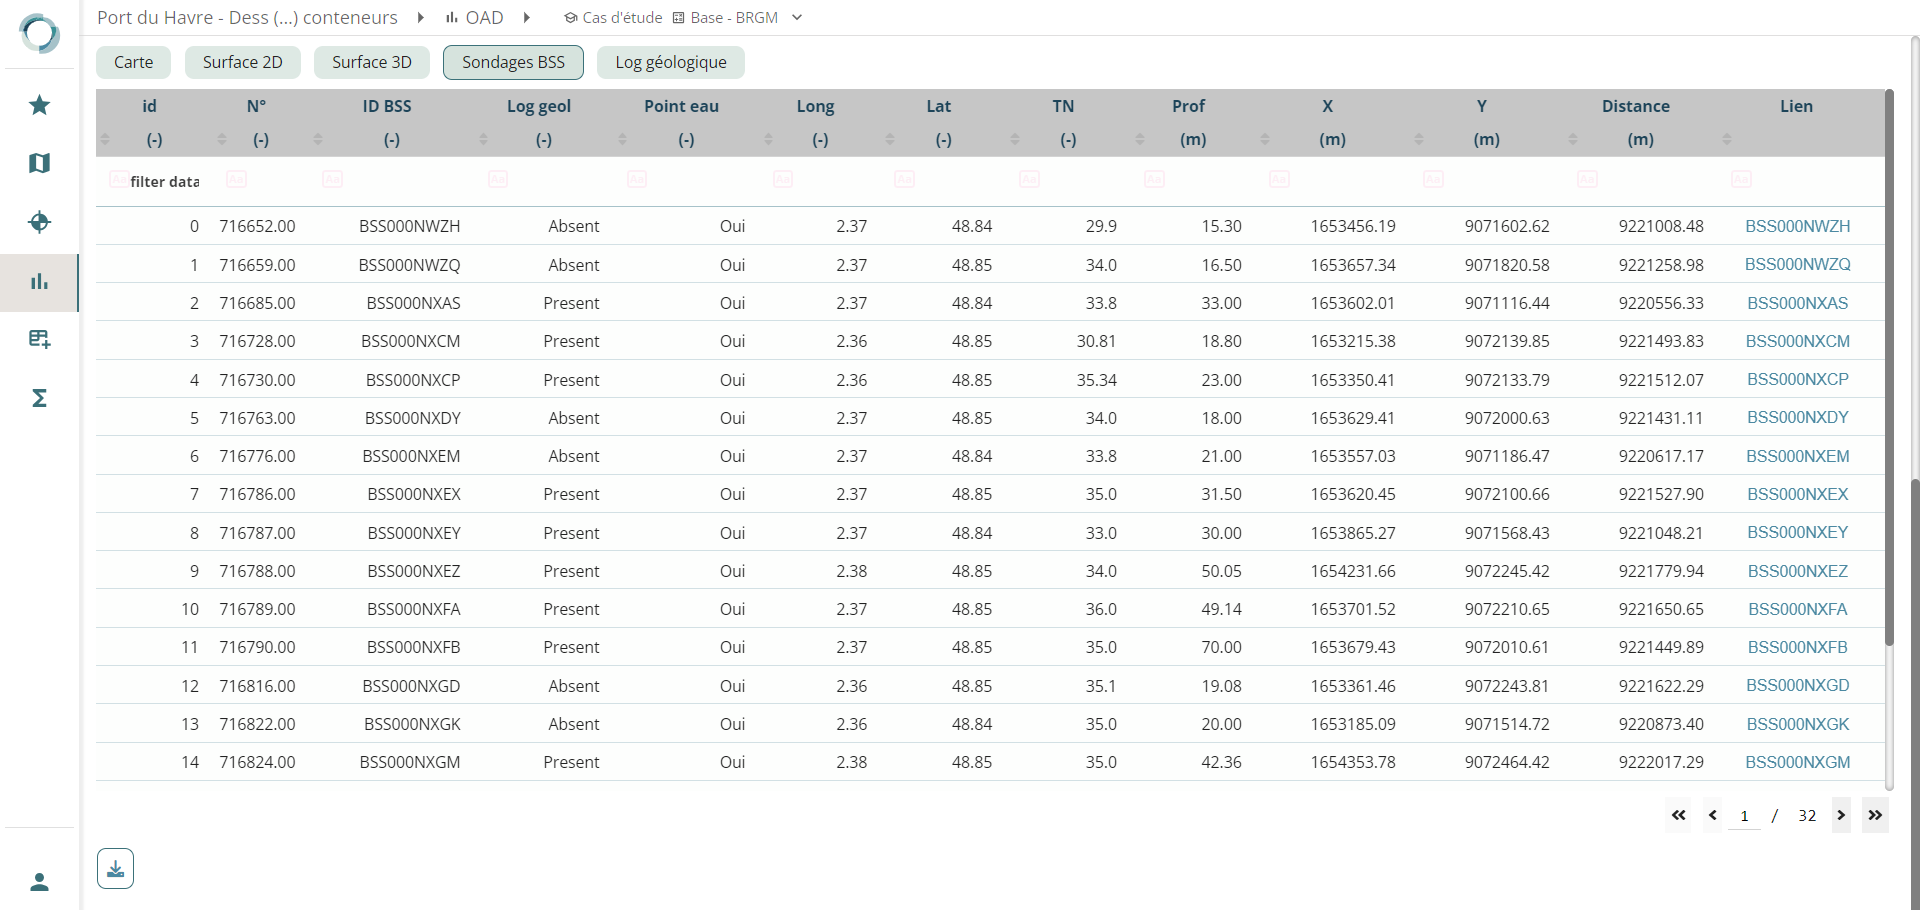Open the map icon in sidebar
The width and height of the screenshot is (1920, 910).
[x=39, y=163]
